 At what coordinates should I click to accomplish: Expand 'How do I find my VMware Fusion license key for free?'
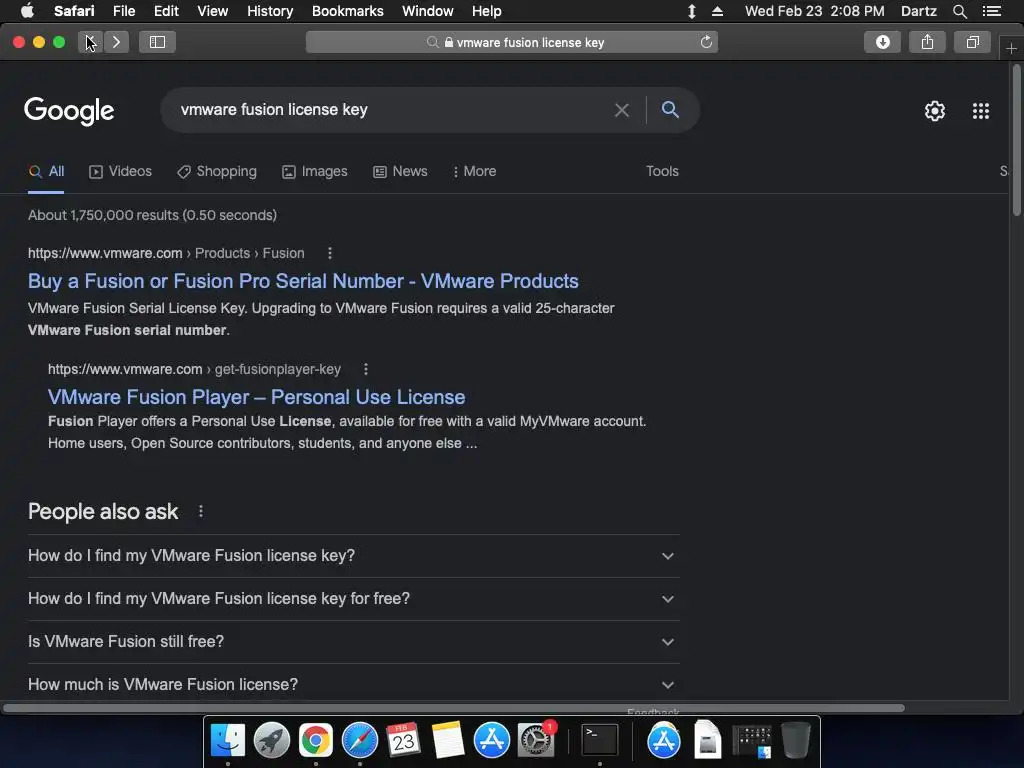(353, 599)
